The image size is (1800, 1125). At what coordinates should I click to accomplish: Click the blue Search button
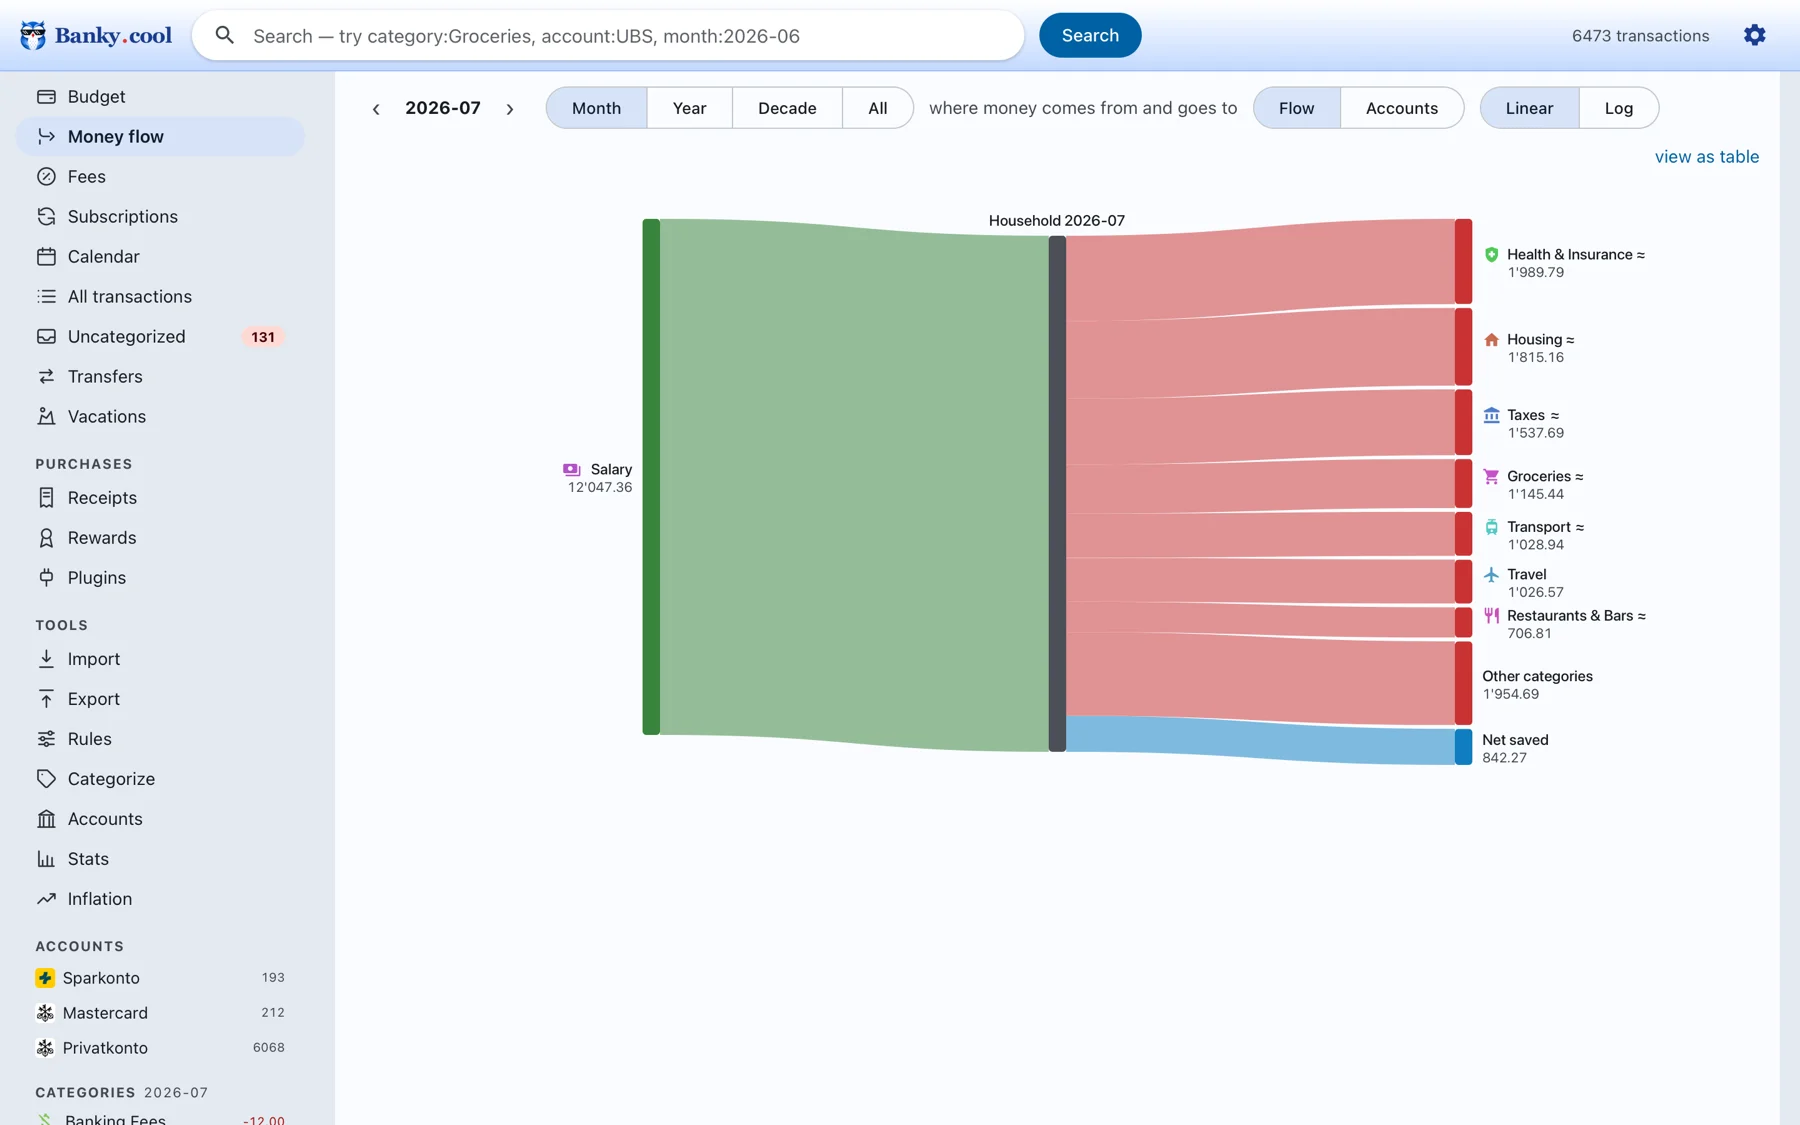(1090, 35)
